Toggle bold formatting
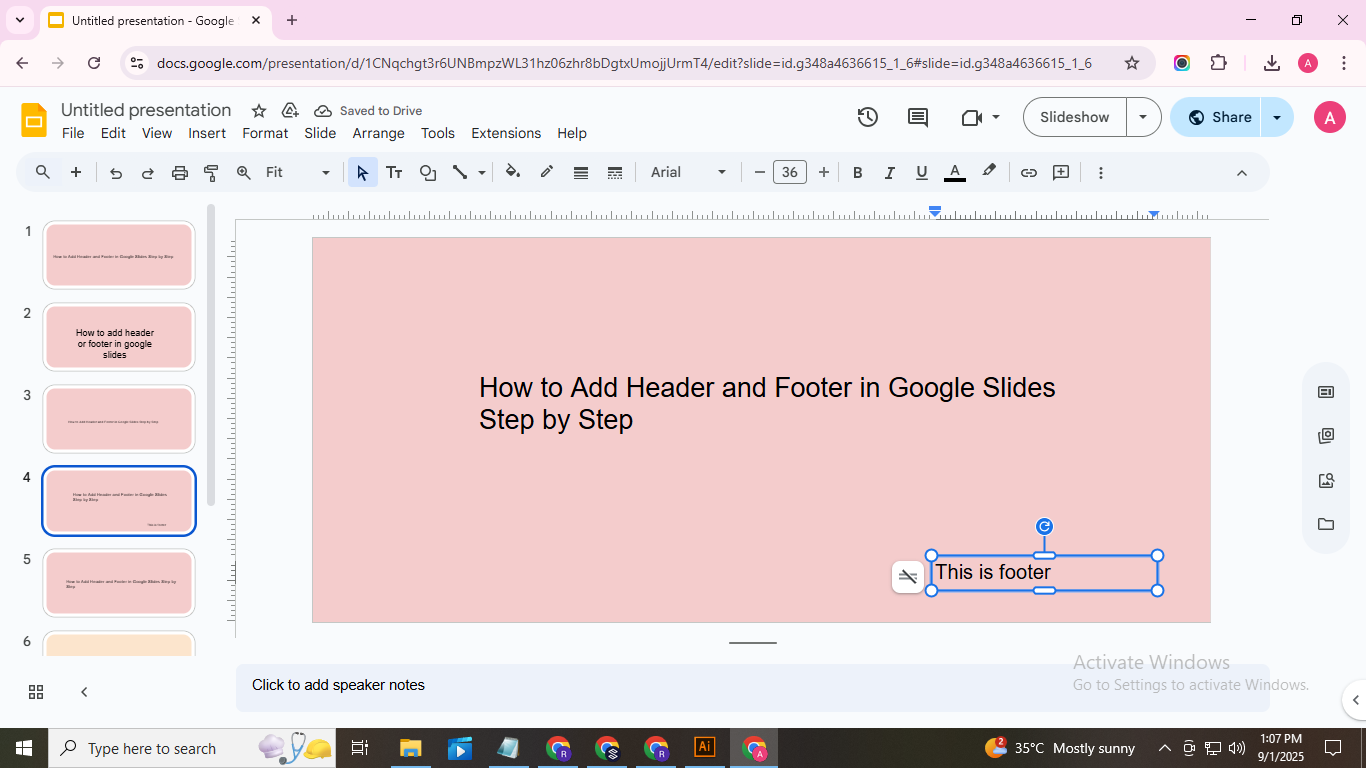The image size is (1366, 768). click(857, 173)
